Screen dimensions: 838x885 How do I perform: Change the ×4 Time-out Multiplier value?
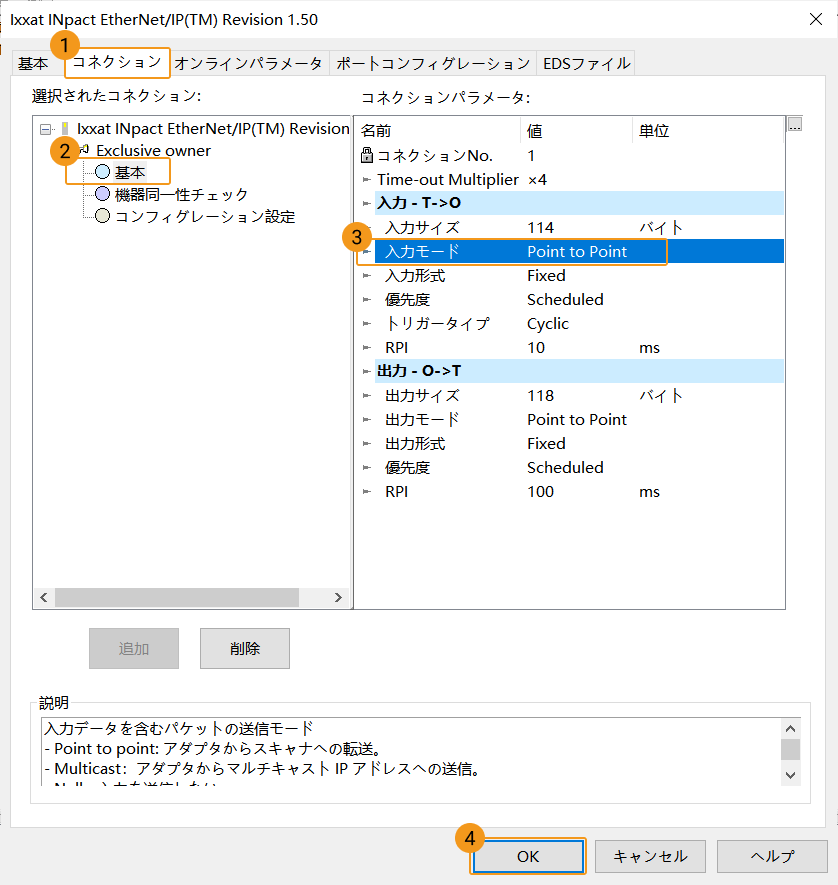[537, 179]
